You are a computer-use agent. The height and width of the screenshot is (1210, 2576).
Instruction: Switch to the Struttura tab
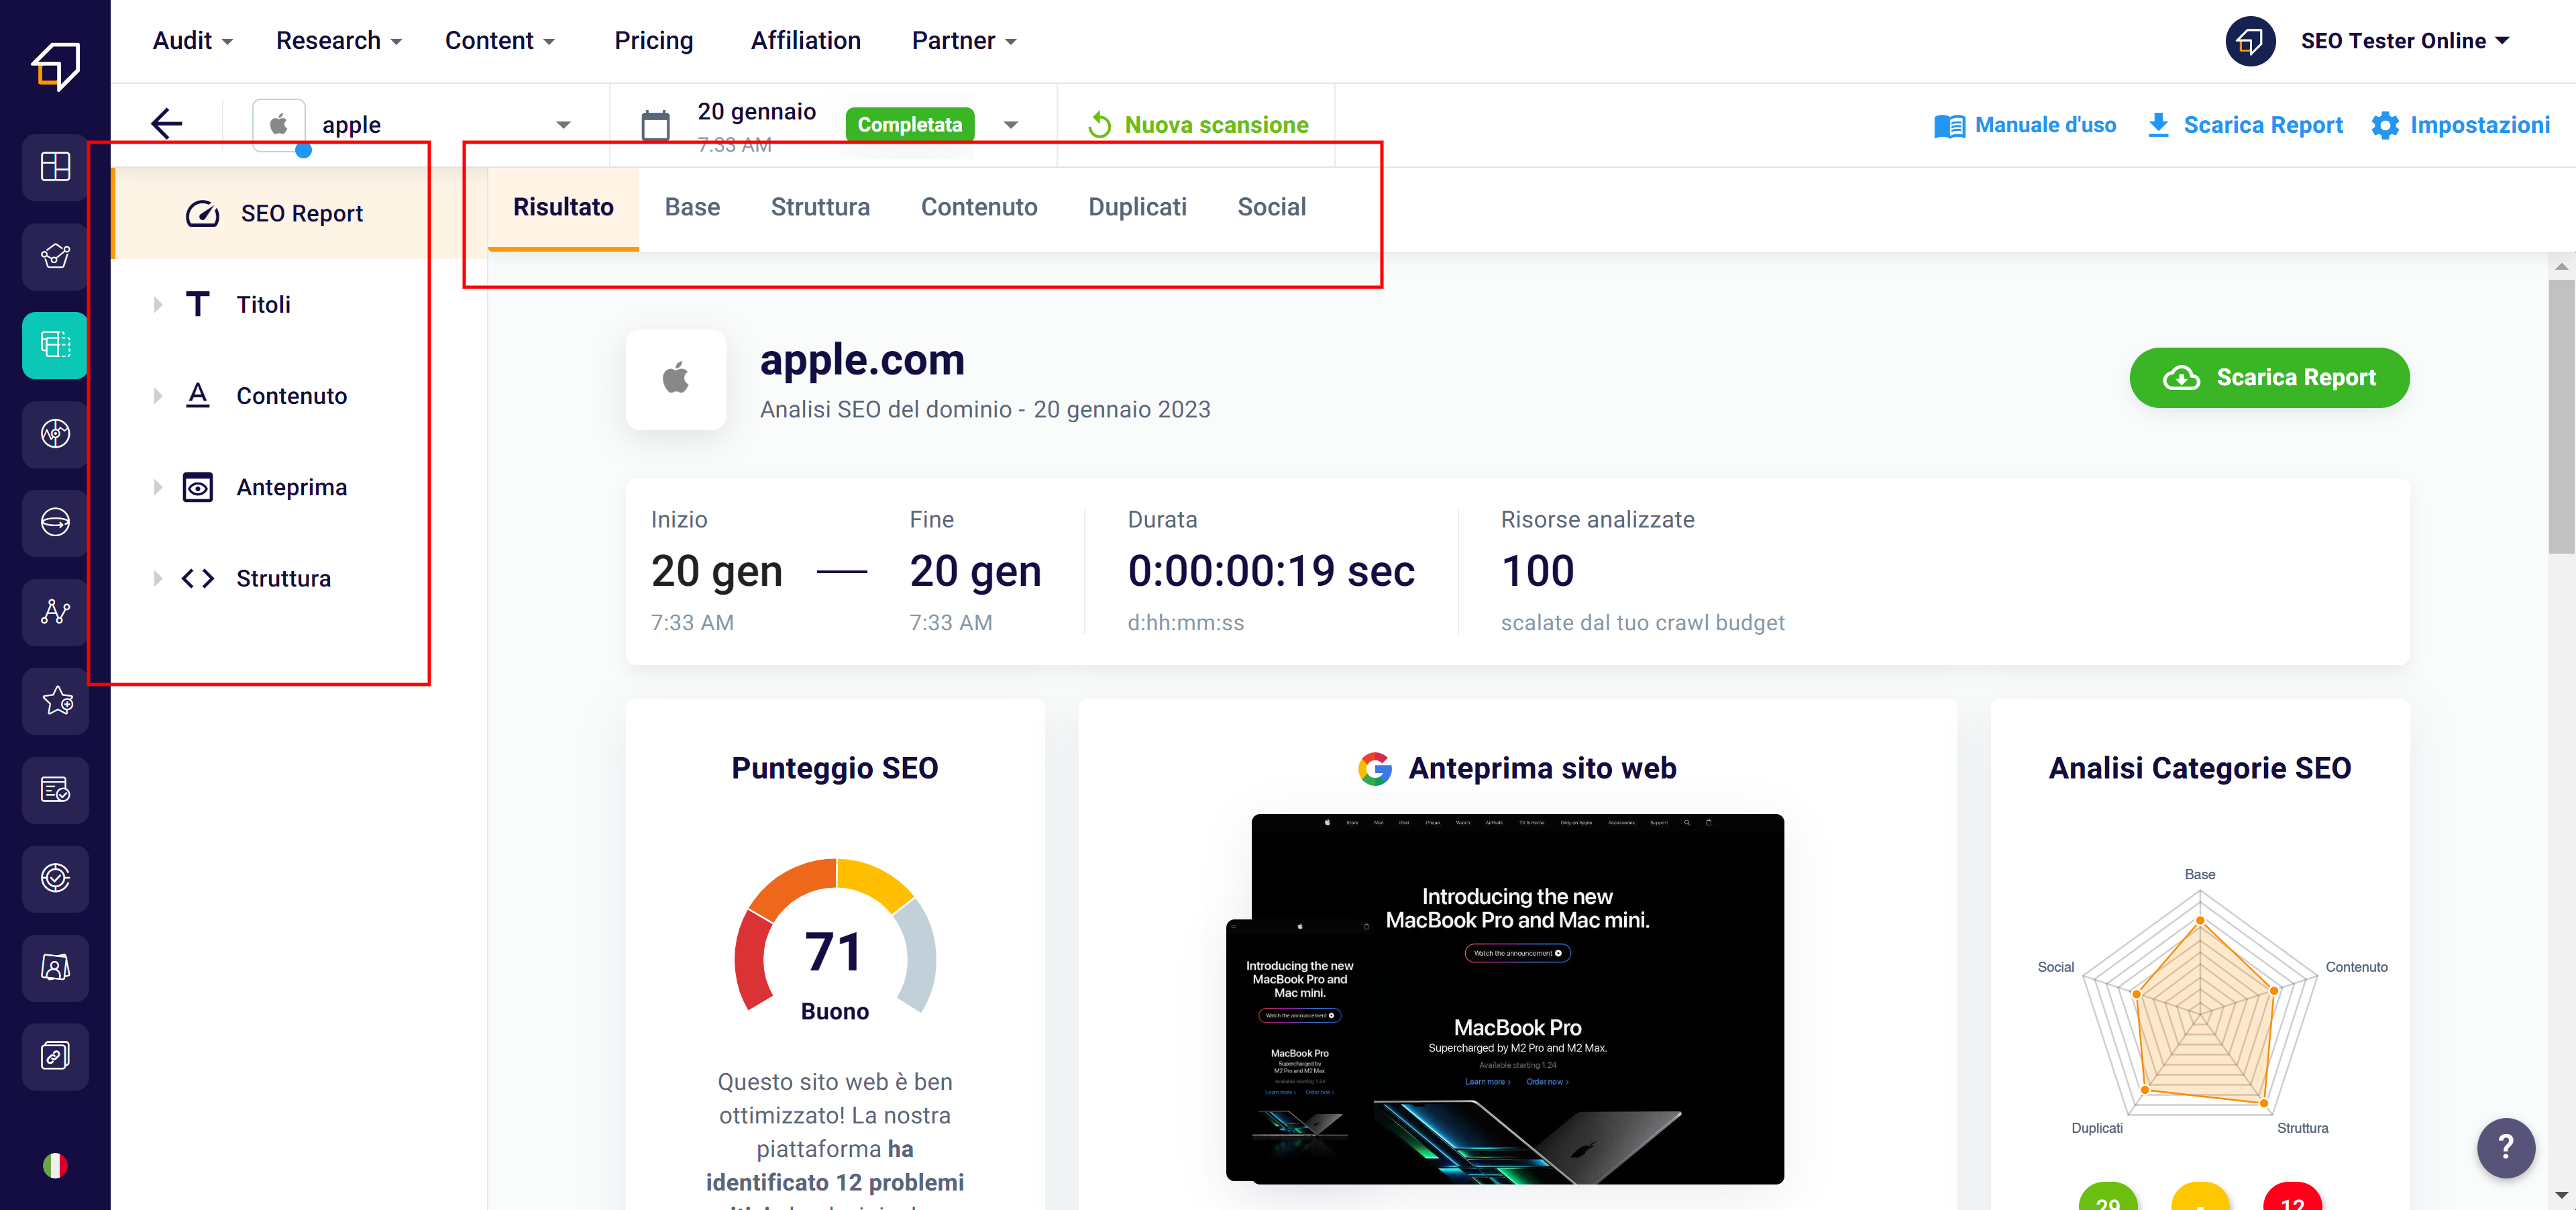pos(820,207)
